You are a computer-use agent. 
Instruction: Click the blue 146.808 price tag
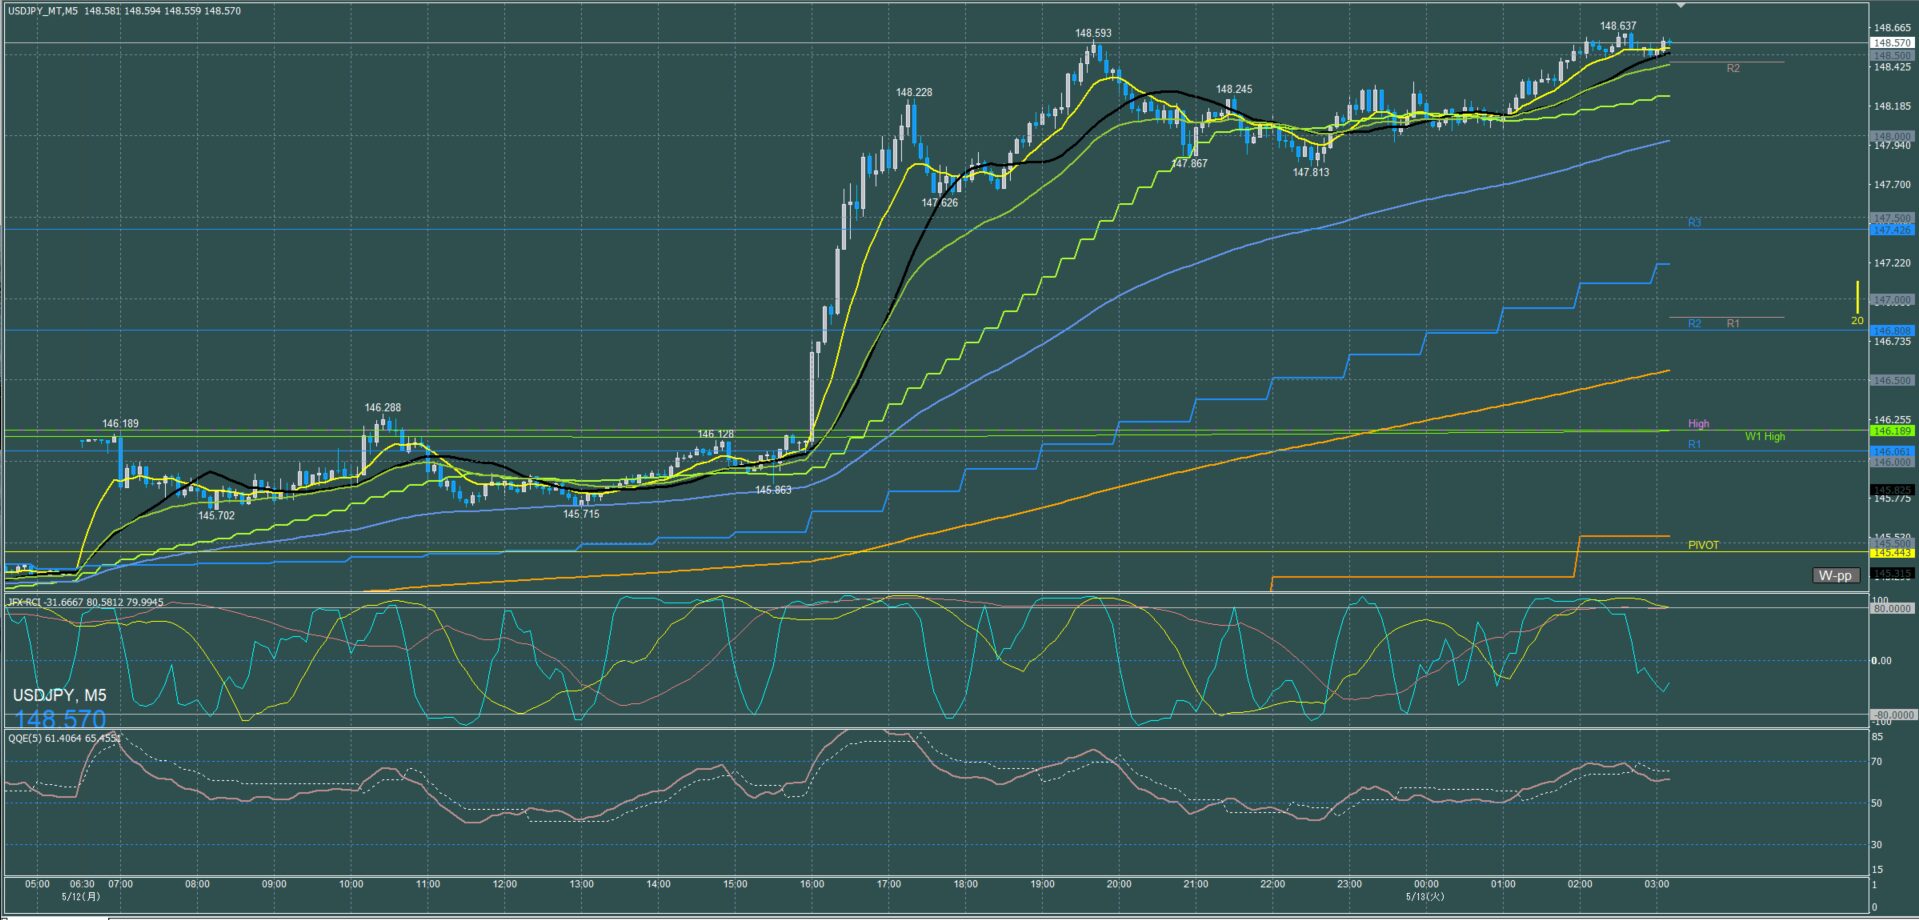(1892, 330)
